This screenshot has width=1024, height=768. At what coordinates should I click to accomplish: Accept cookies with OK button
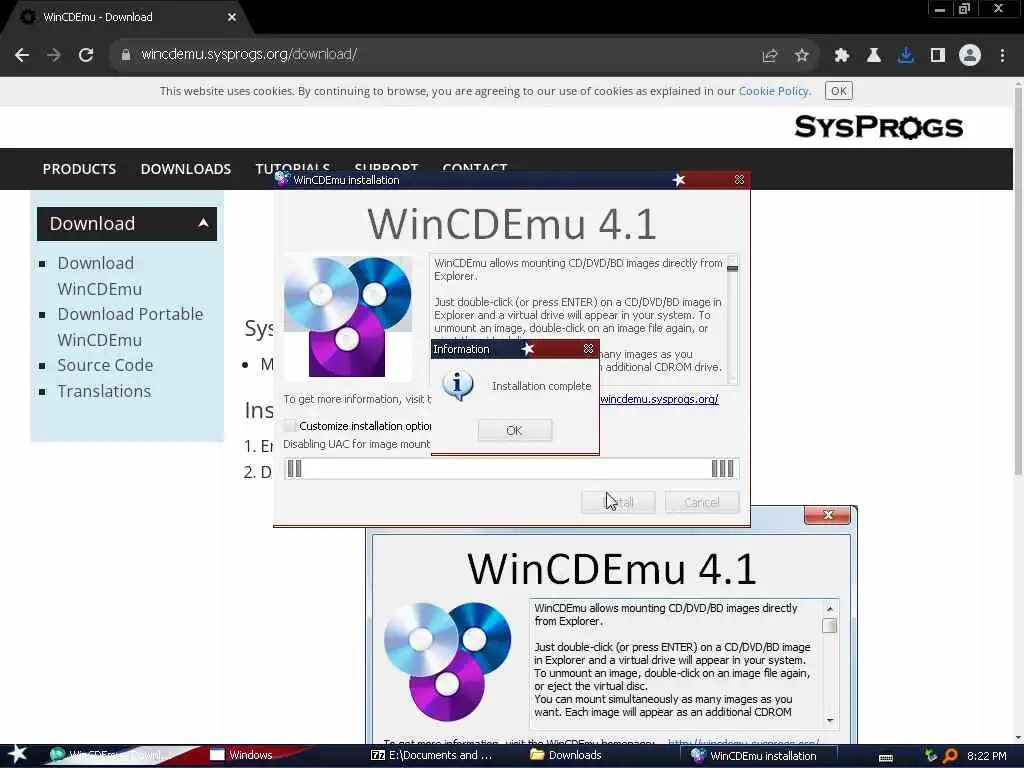[x=839, y=91]
